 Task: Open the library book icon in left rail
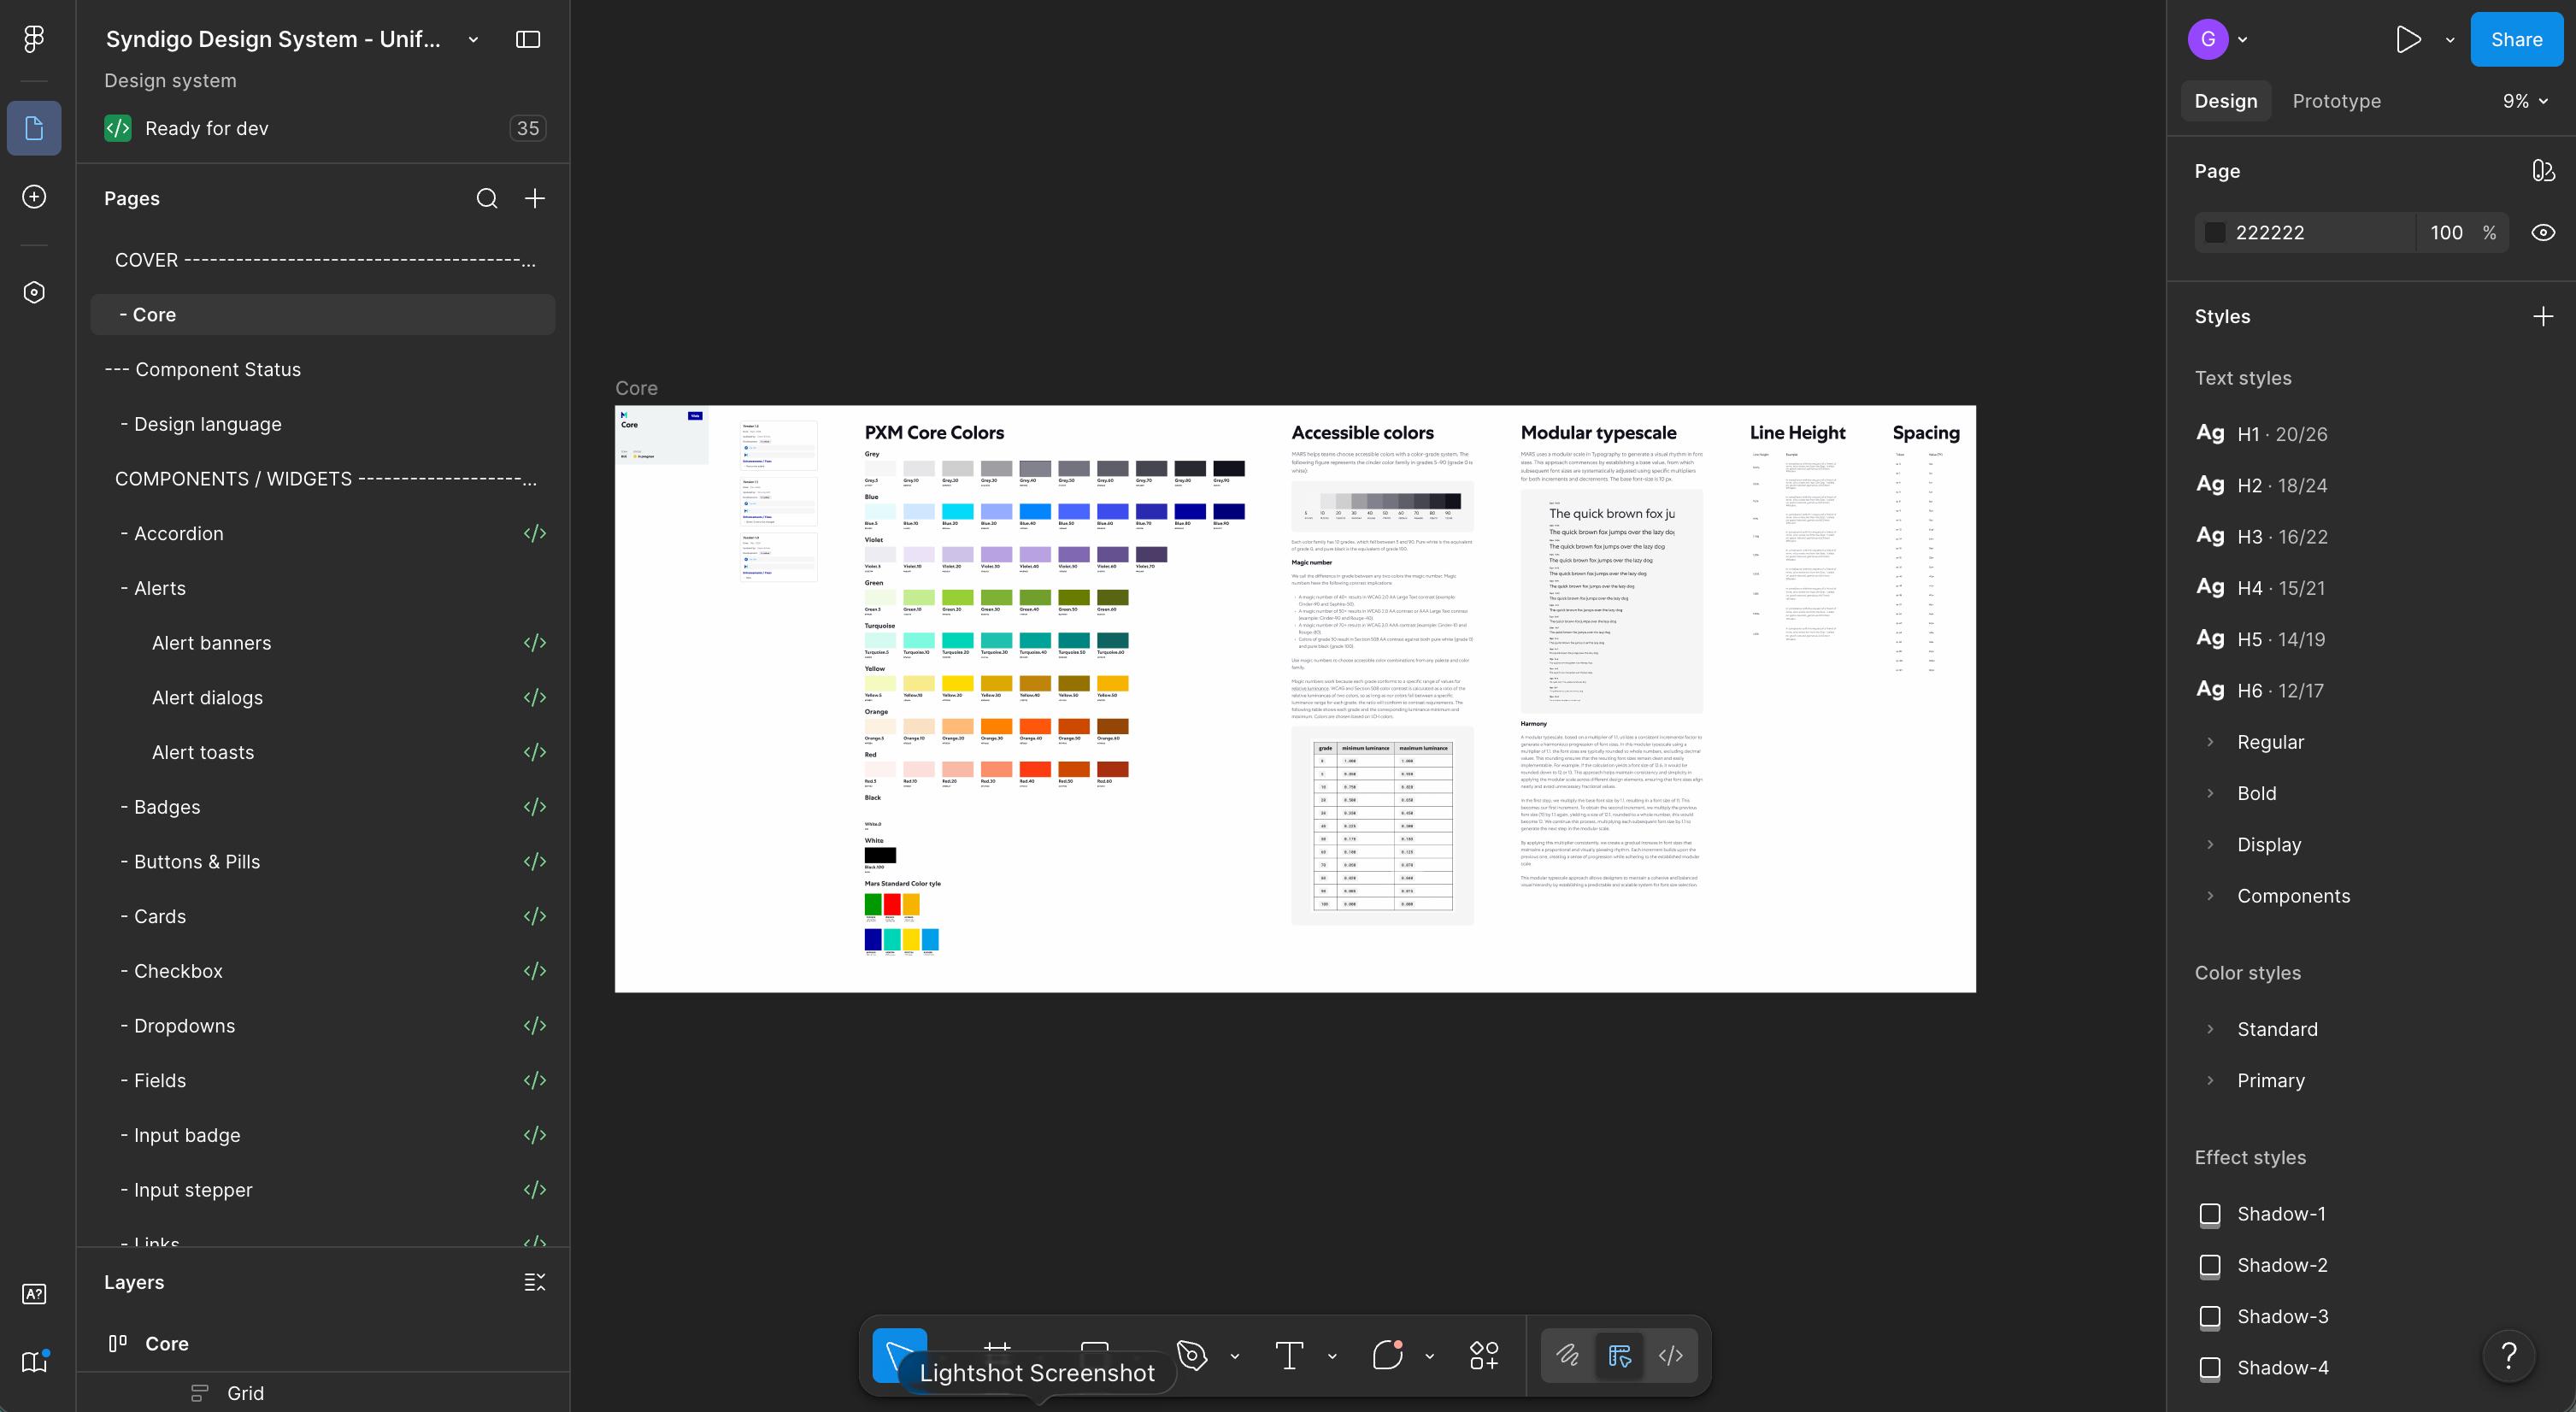[34, 1362]
